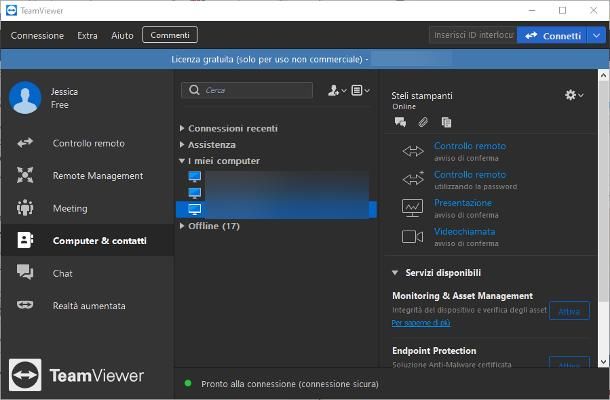Click the Connetti button
The width and height of the screenshot is (610, 400).
tap(552, 36)
